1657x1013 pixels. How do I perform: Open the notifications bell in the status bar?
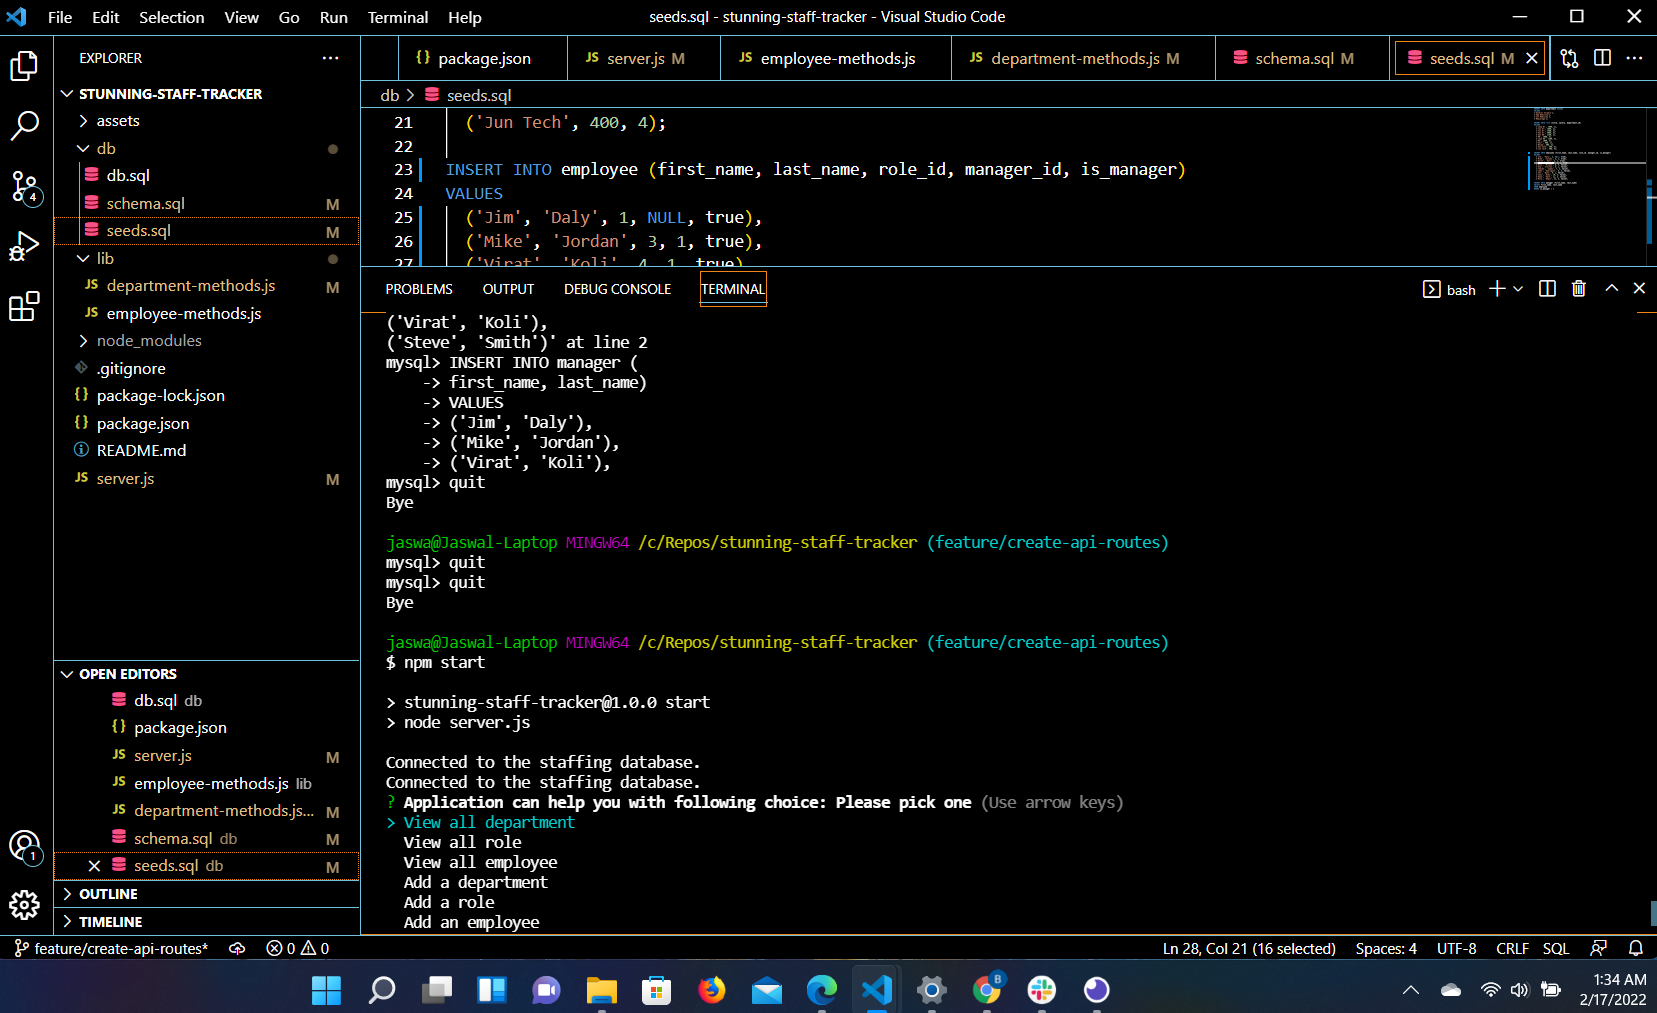1636,948
